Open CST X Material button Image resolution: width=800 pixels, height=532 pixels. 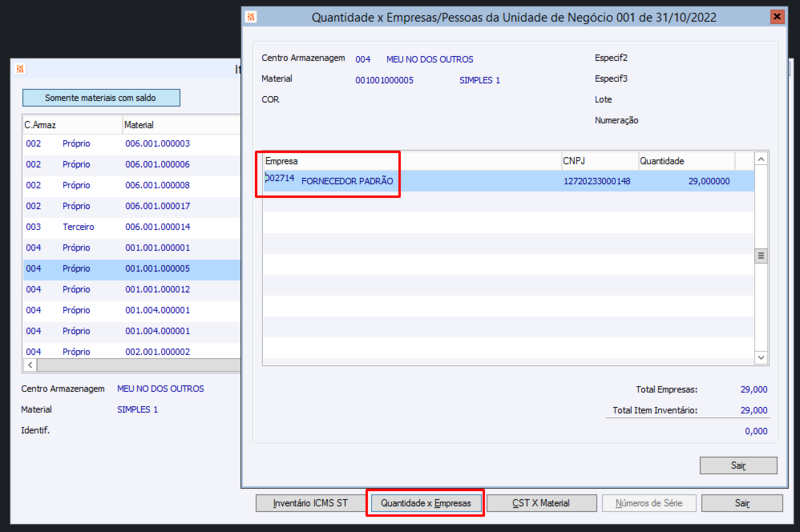pos(541,503)
